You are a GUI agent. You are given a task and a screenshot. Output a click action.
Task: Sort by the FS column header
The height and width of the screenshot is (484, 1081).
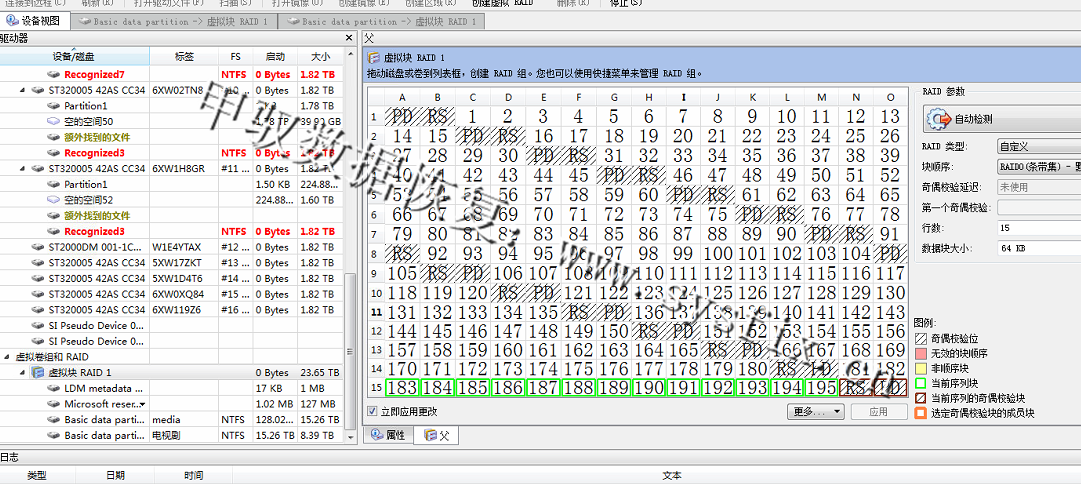pyautogui.click(x=235, y=57)
